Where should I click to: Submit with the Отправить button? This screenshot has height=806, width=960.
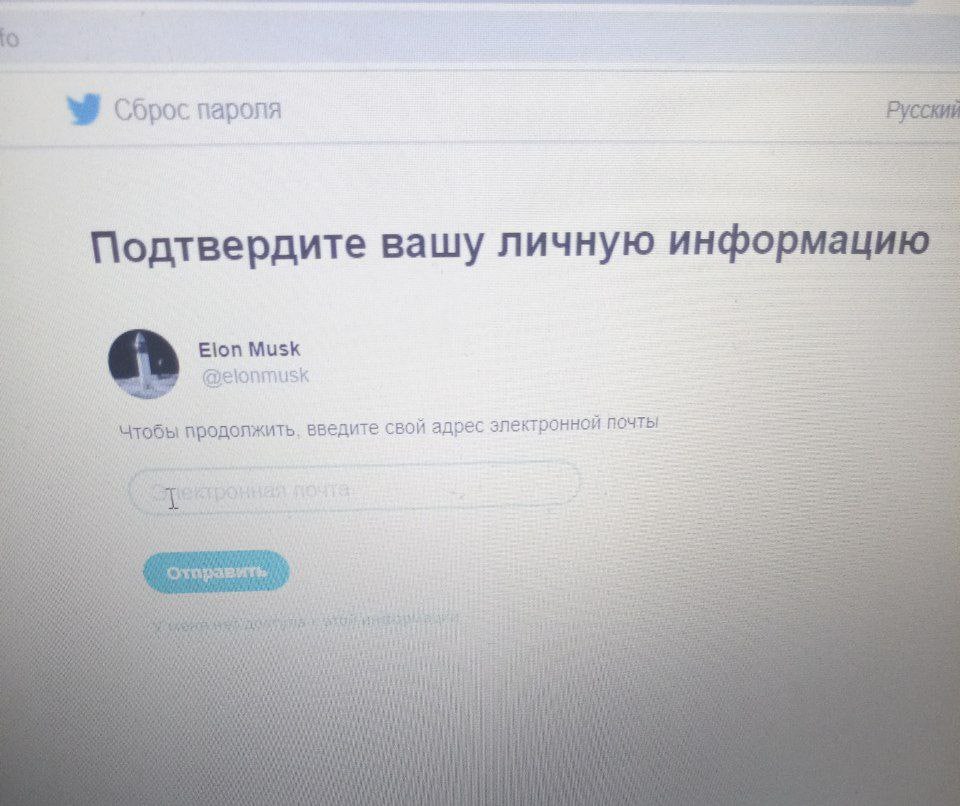(216, 572)
